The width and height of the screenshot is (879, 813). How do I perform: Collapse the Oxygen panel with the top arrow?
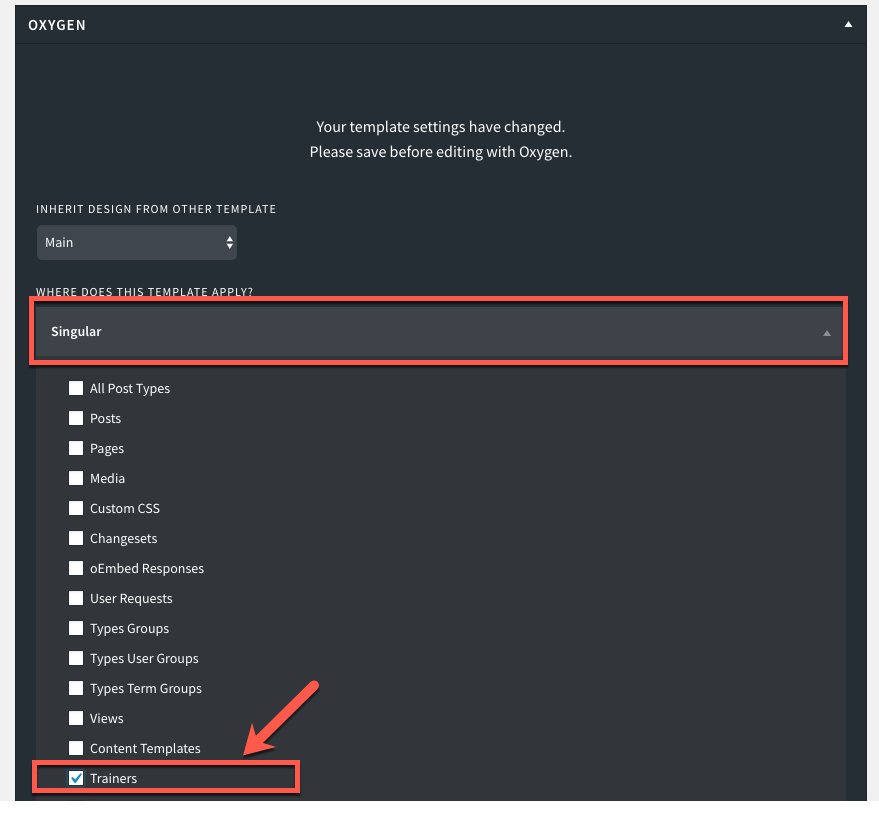coord(848,24)
